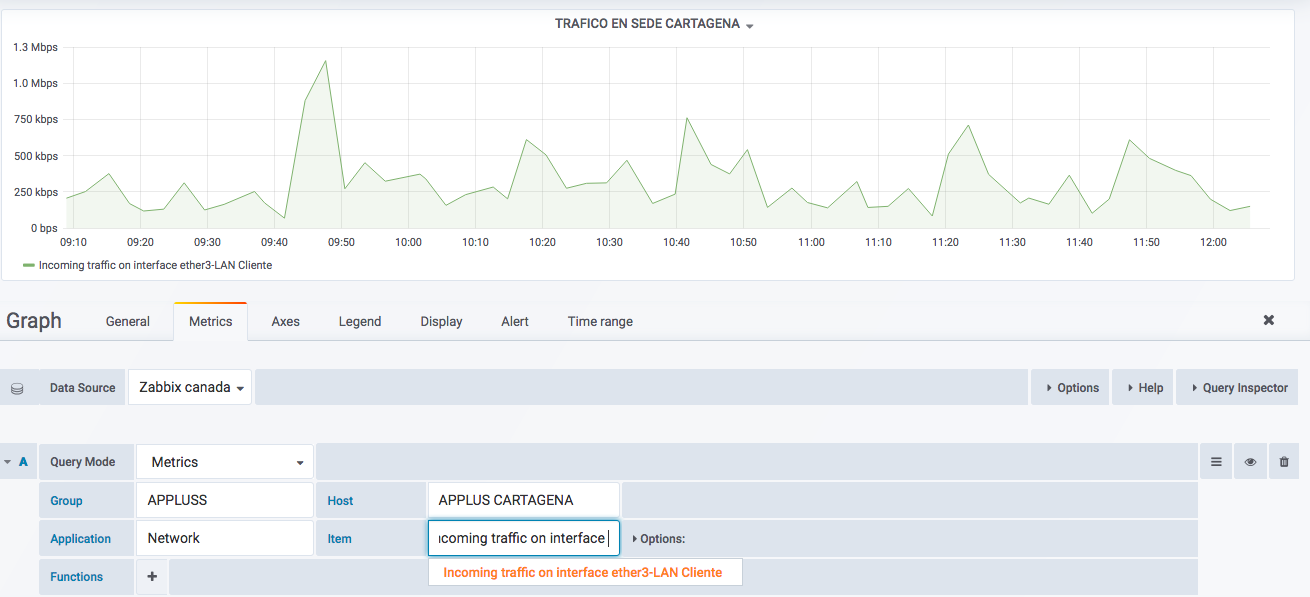Select the Time range tab

(x=599, y=321)
